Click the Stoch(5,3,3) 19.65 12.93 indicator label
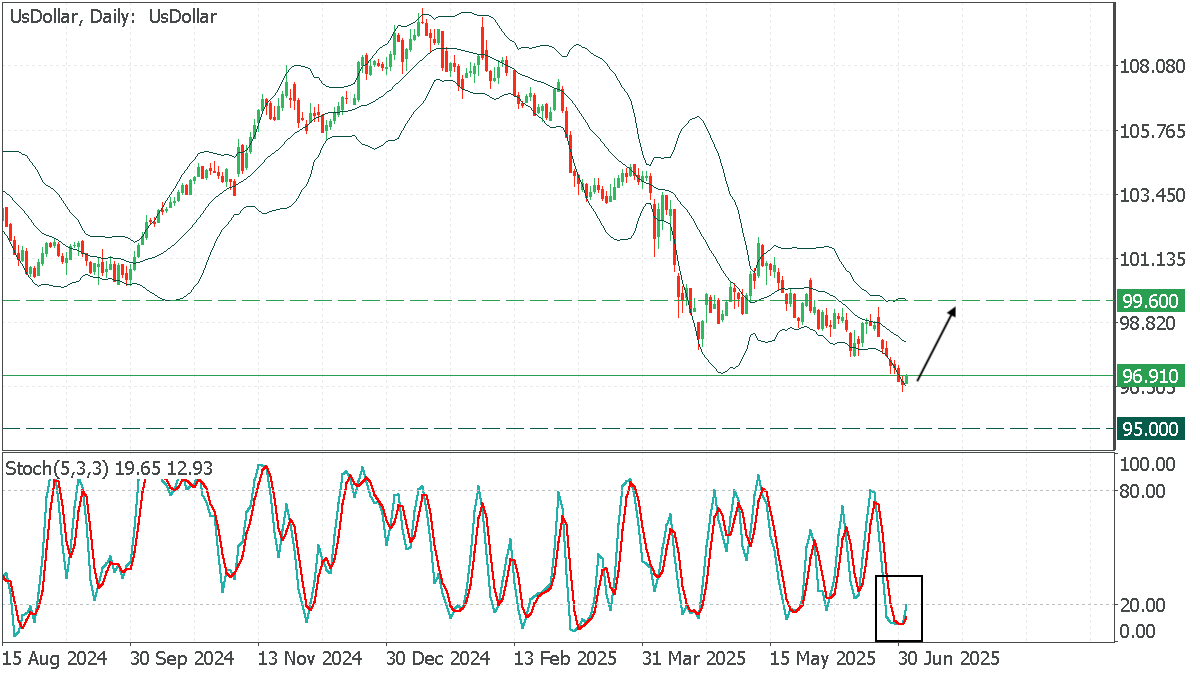Viewport: 1200px width, 675px height. point(110,468)
